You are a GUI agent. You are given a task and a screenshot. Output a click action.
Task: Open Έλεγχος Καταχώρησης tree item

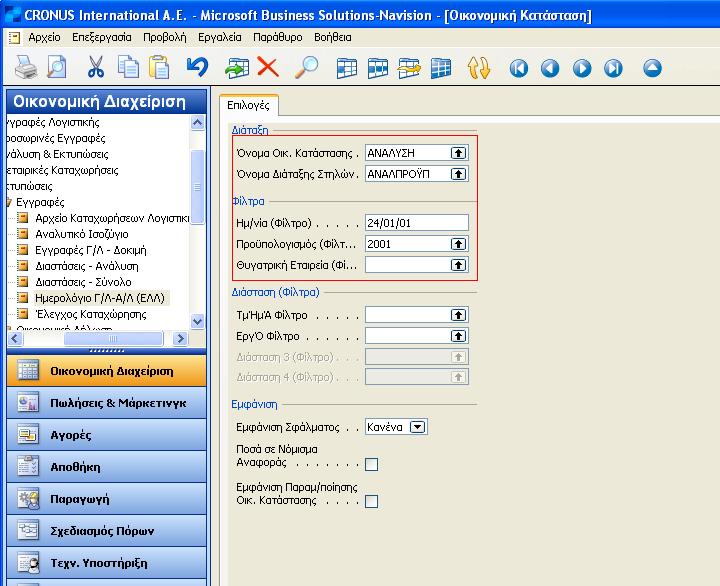click(91, 315)
